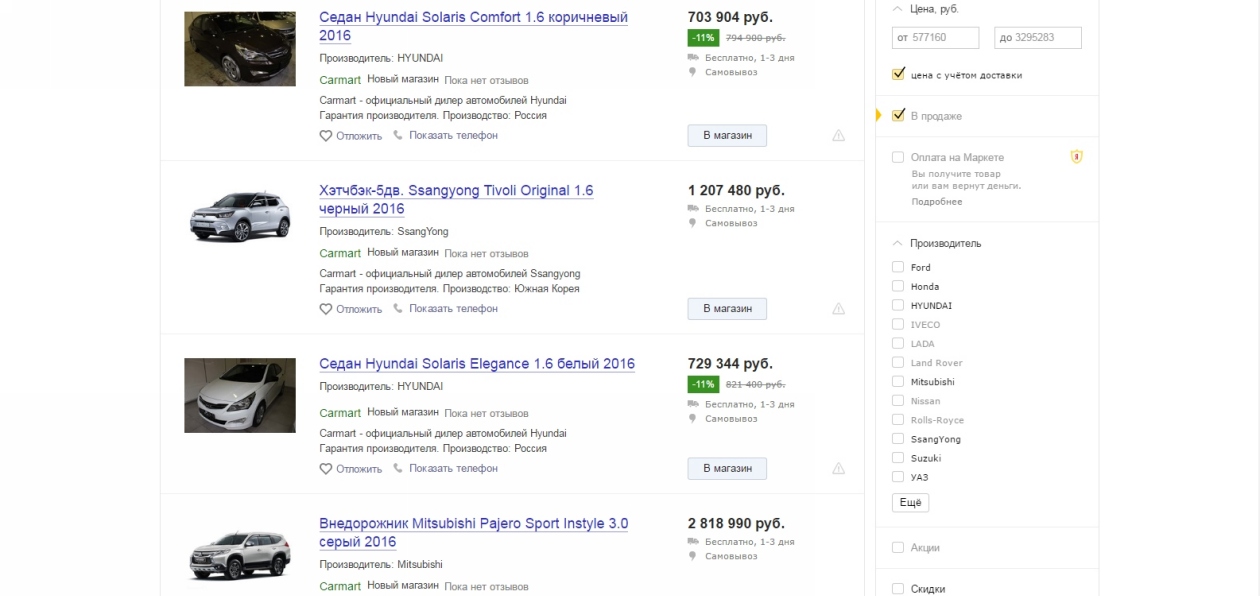Click phone icon on Ssangyong Tivoli listing
1260x596 pixels.
click(398, 309)
